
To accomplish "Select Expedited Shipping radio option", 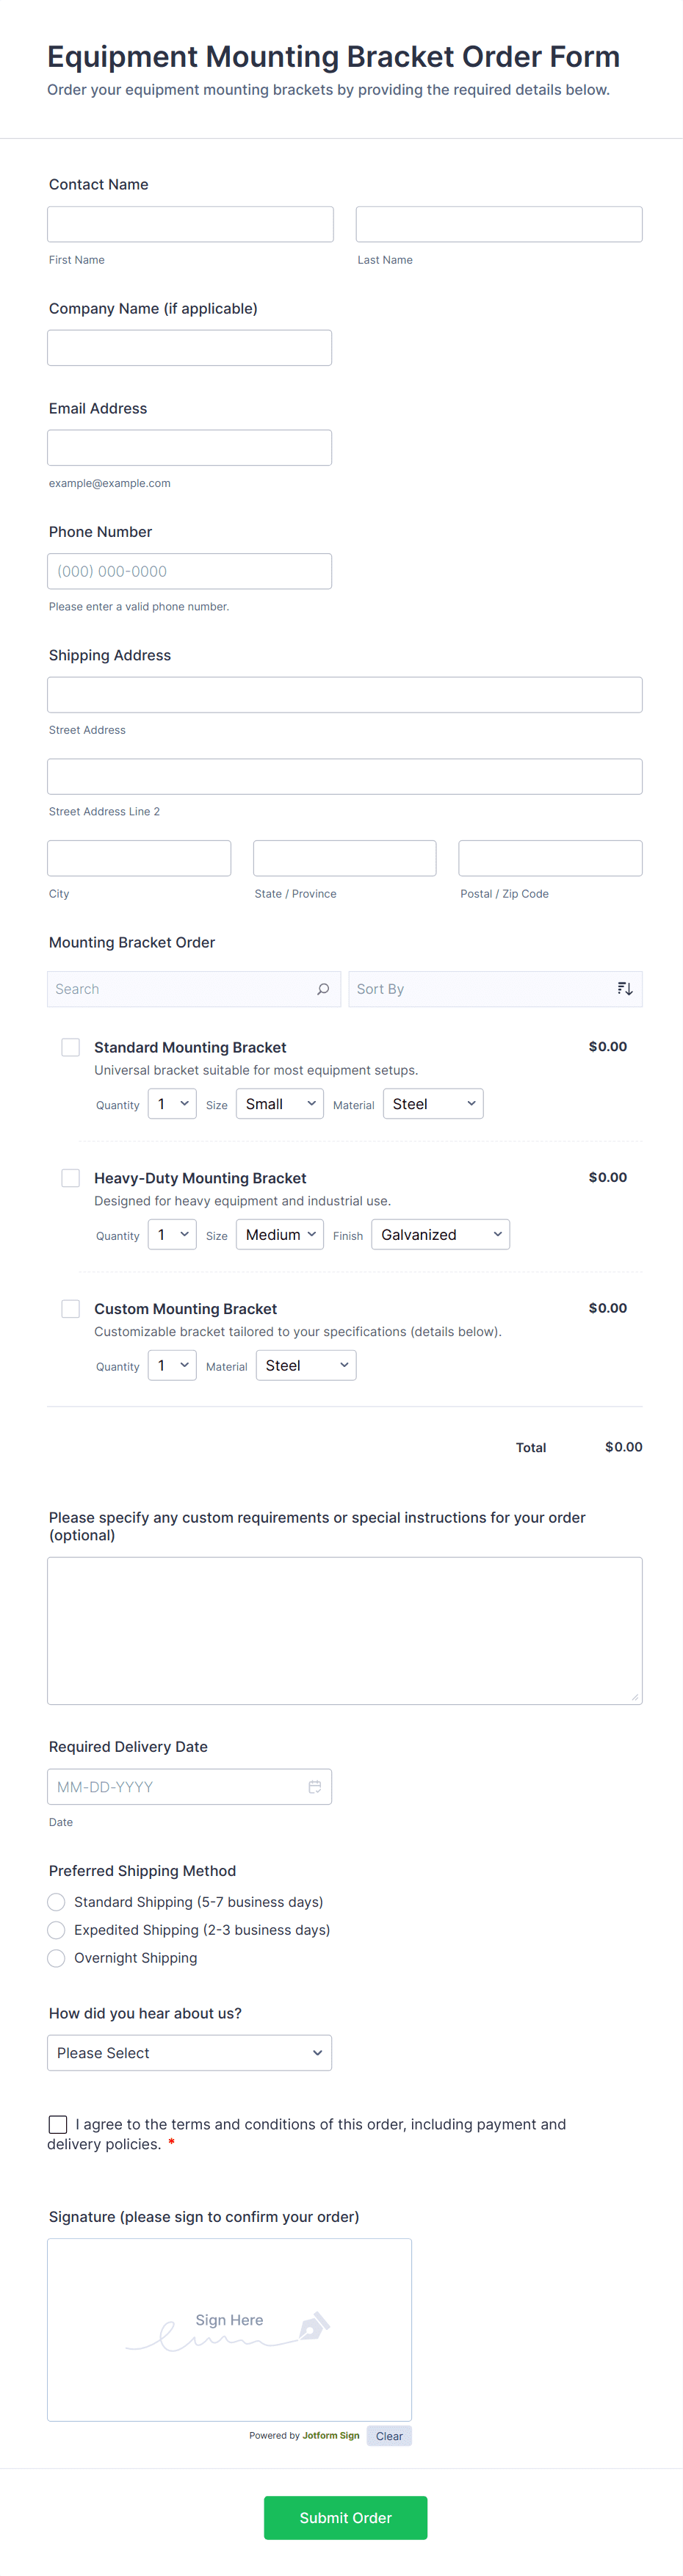I will click(x=57, y=1930).
